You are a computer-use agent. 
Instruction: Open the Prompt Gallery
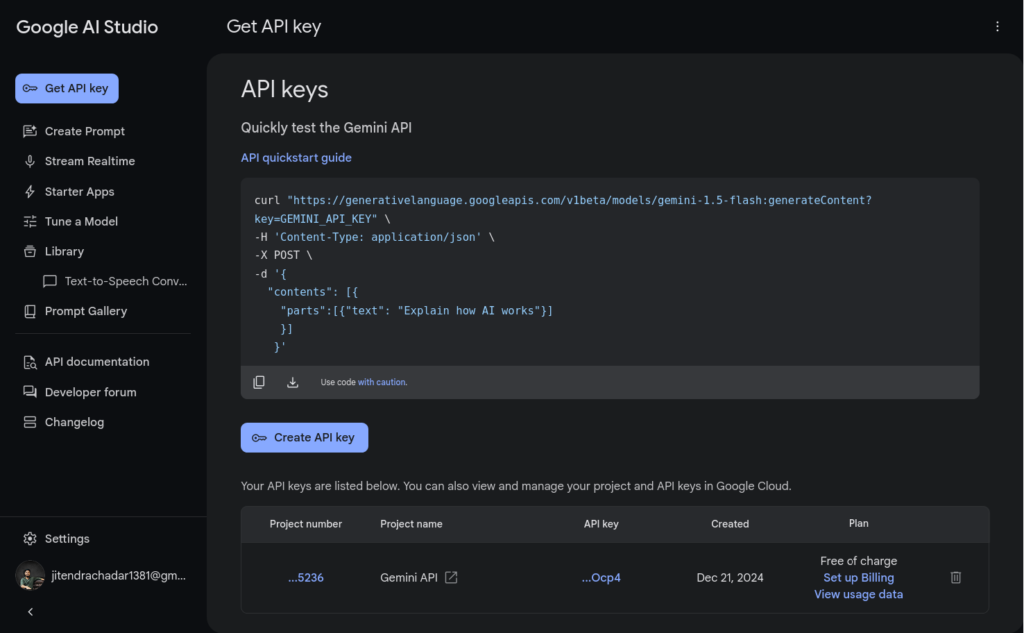[86, 312]
